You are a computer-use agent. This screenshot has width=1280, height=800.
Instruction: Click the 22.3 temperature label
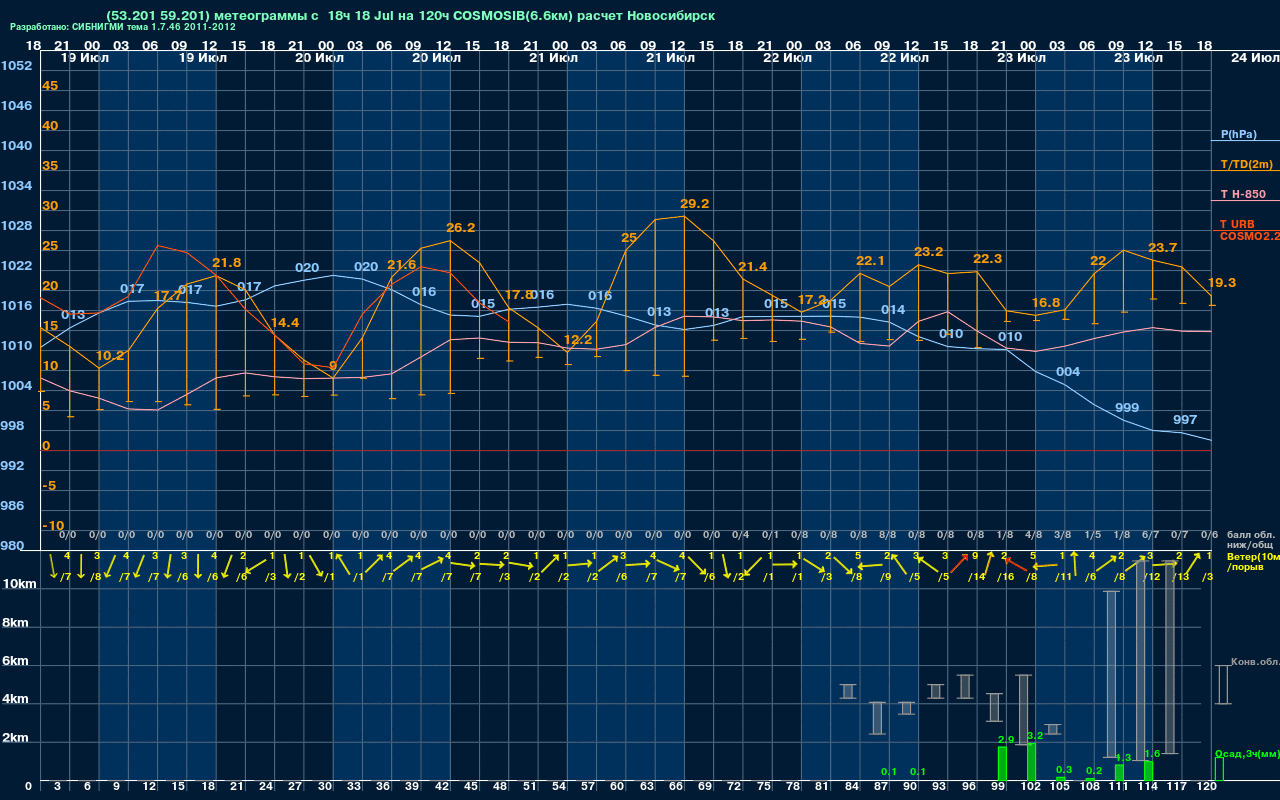point(987,259)
